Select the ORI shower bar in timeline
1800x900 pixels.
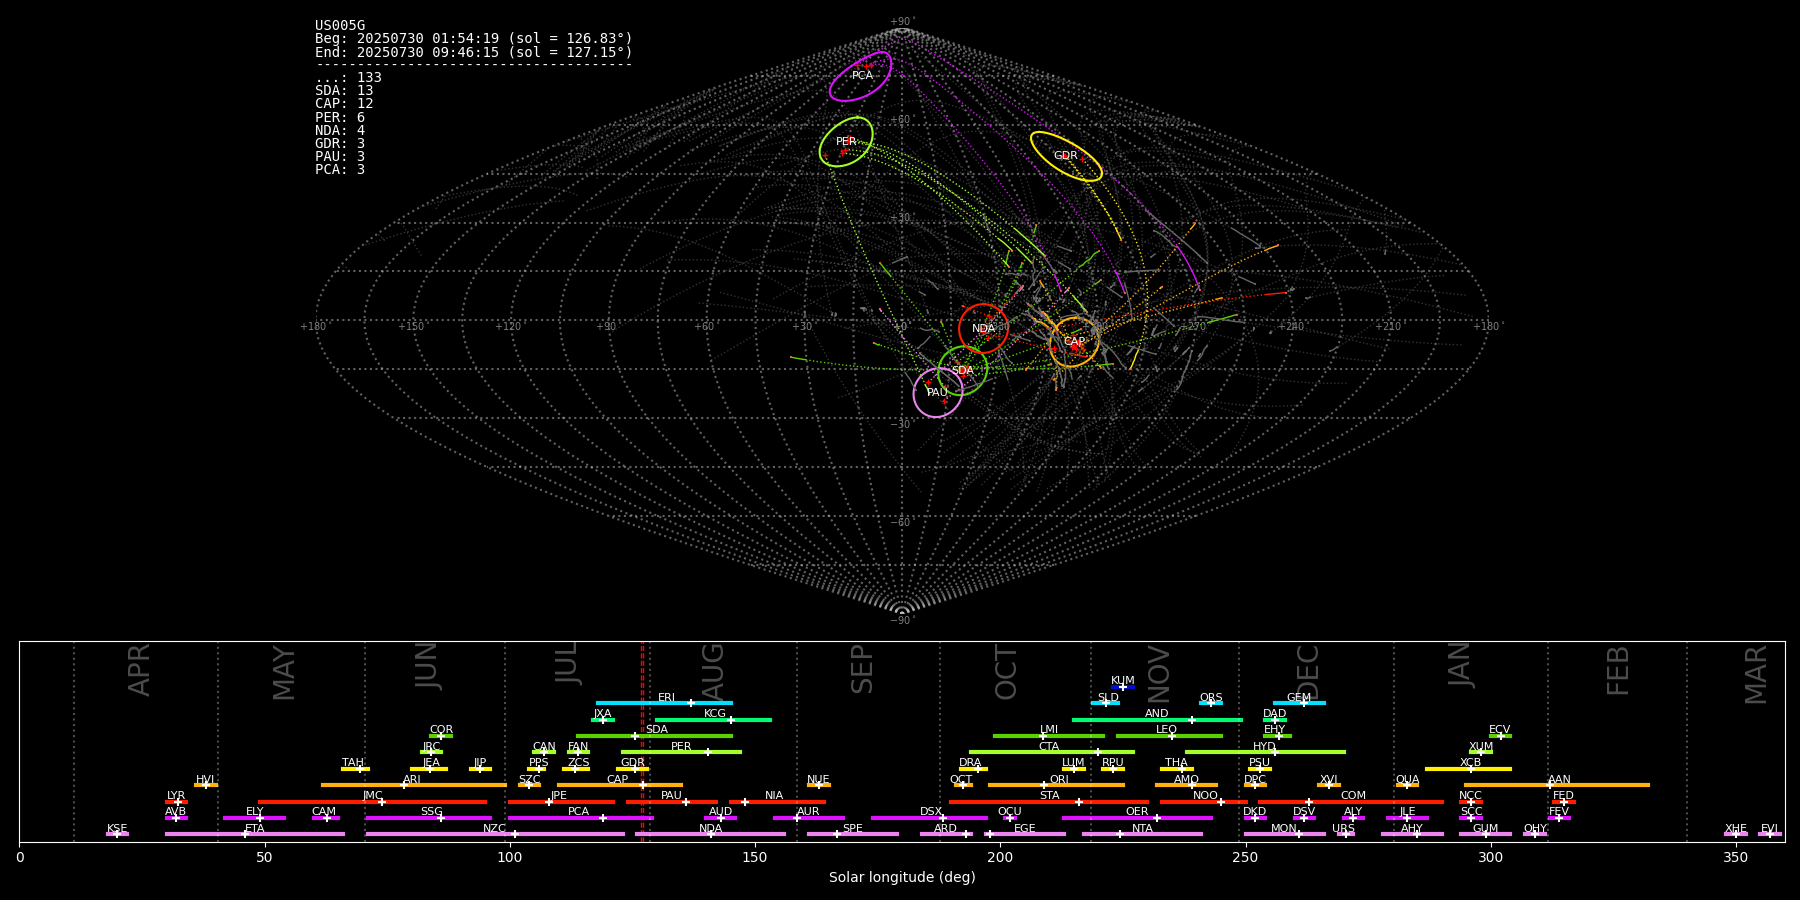(1056, 785)
